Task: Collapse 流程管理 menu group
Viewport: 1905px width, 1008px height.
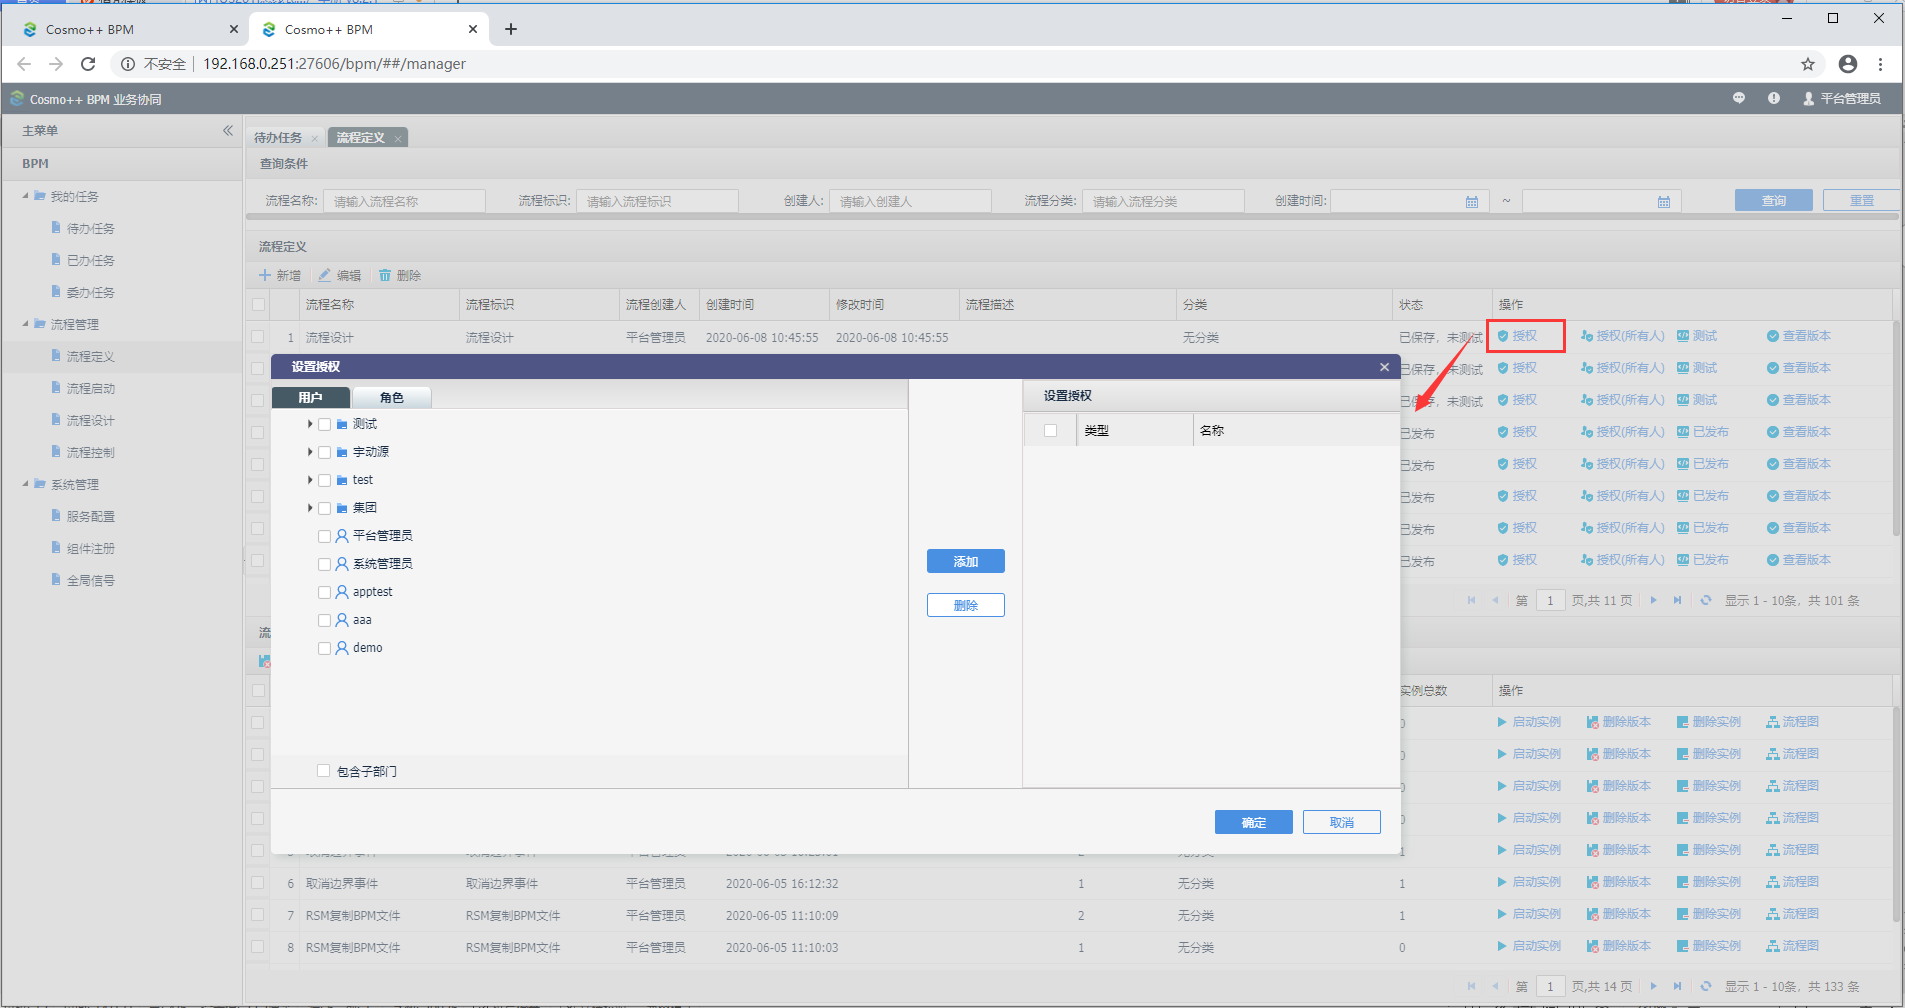Action: [25, 324]
